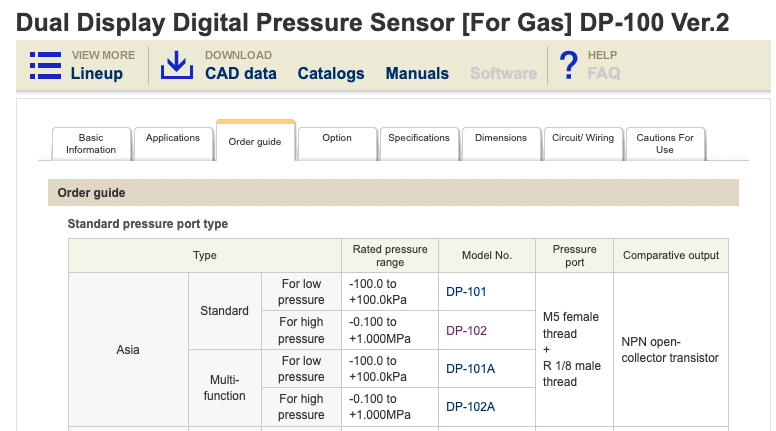Open the visited DP-102 model link

pyautogui.click(x=466, y=330)
